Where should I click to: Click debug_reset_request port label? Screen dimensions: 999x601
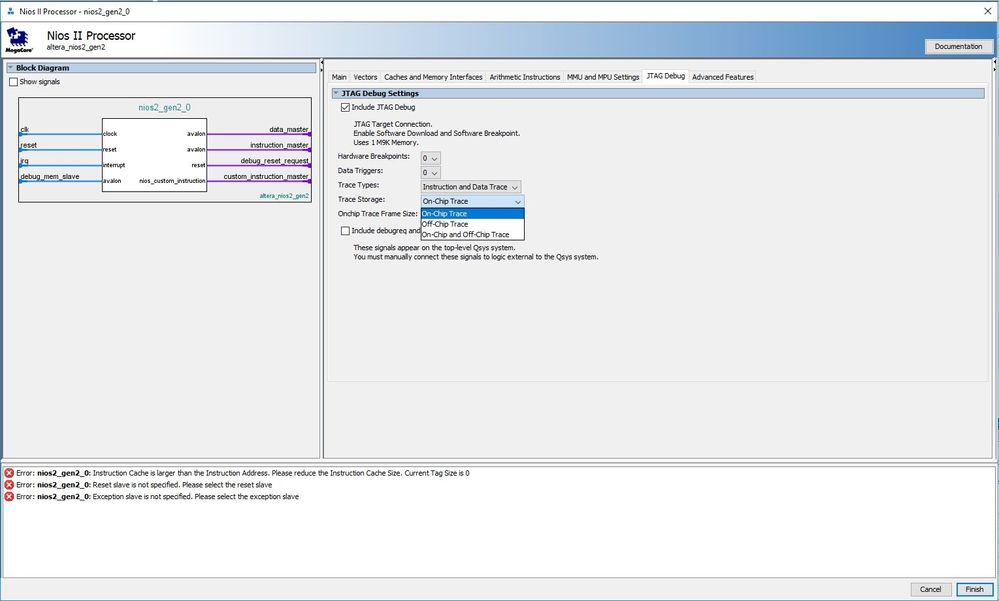click(x=275, y=161)
